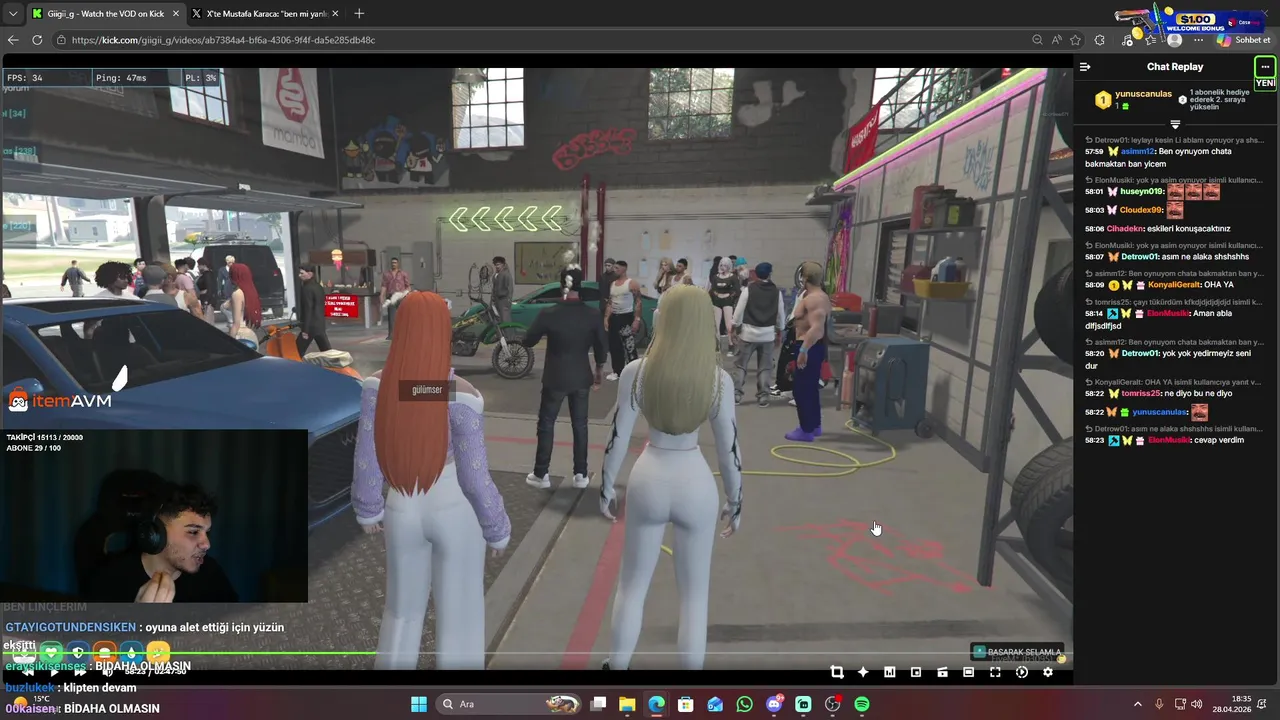Click the taskbar search box Ara
The width and height of the screenshot is (1280, 720).
coord(510,704)
